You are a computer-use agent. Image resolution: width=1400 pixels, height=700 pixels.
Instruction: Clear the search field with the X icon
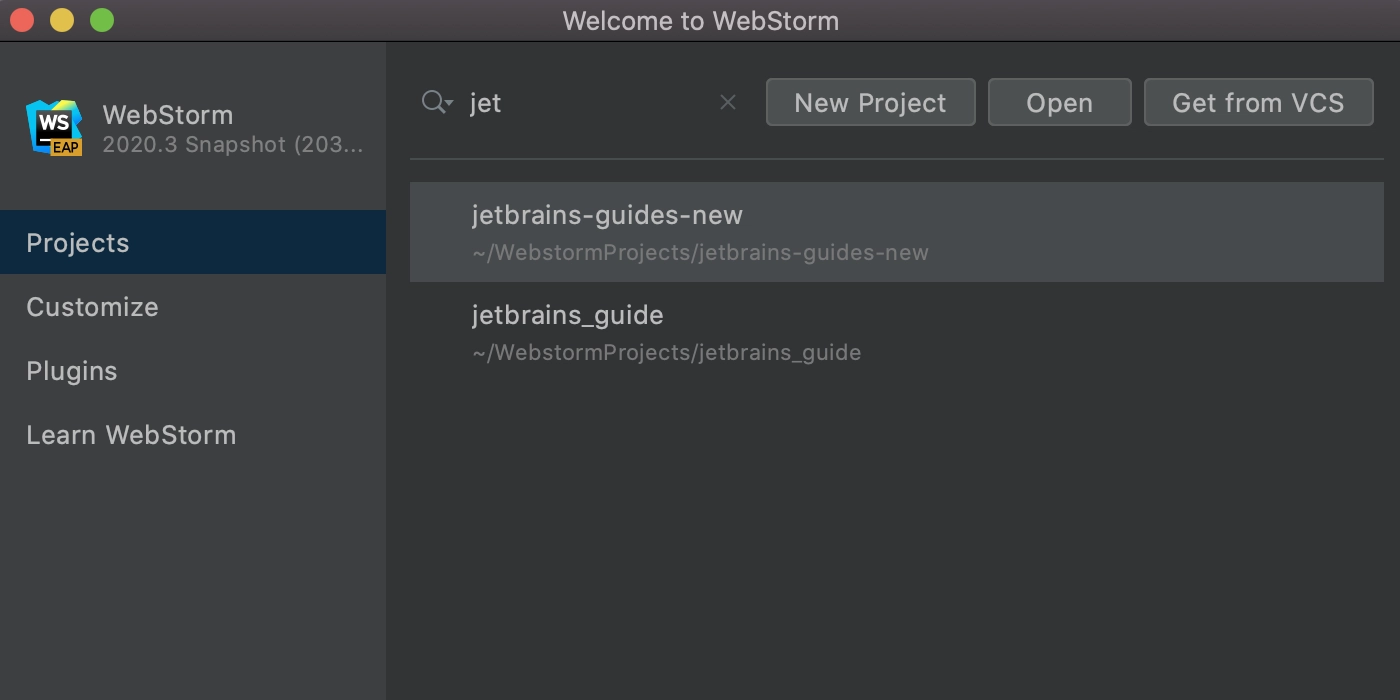[728, 102]
